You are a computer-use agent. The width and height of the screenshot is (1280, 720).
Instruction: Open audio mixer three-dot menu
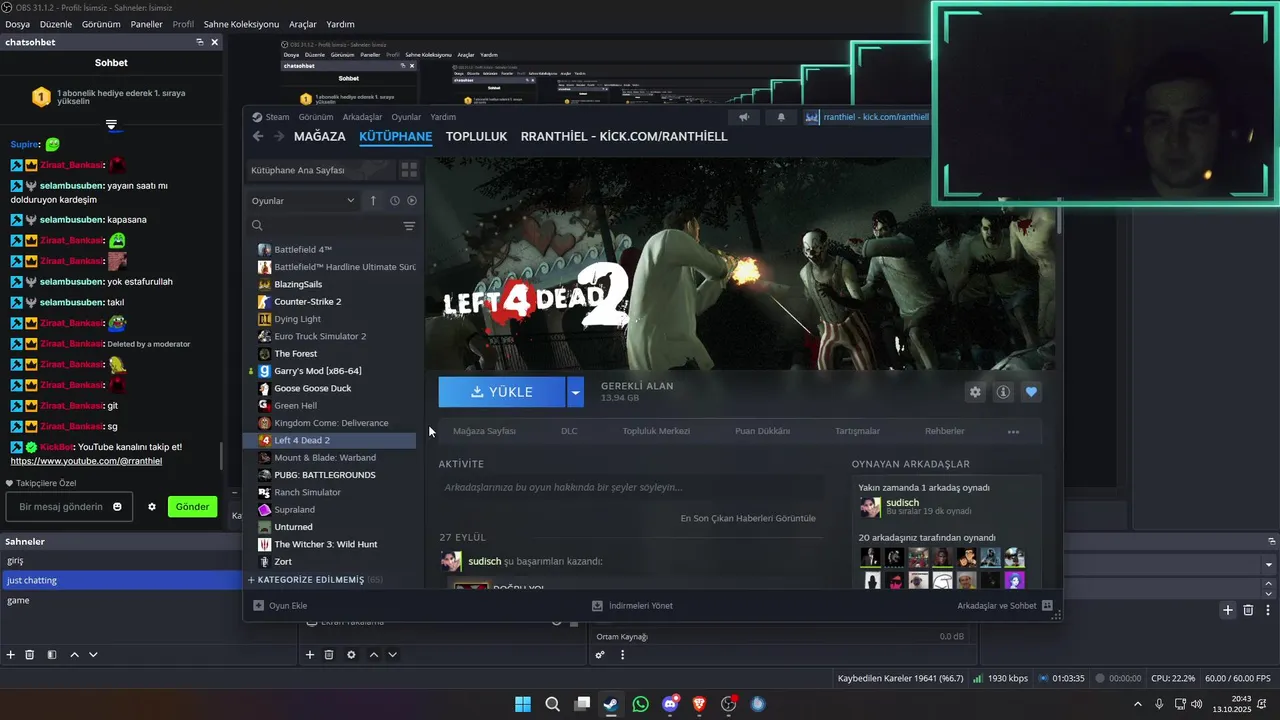(x=622, y=655)
